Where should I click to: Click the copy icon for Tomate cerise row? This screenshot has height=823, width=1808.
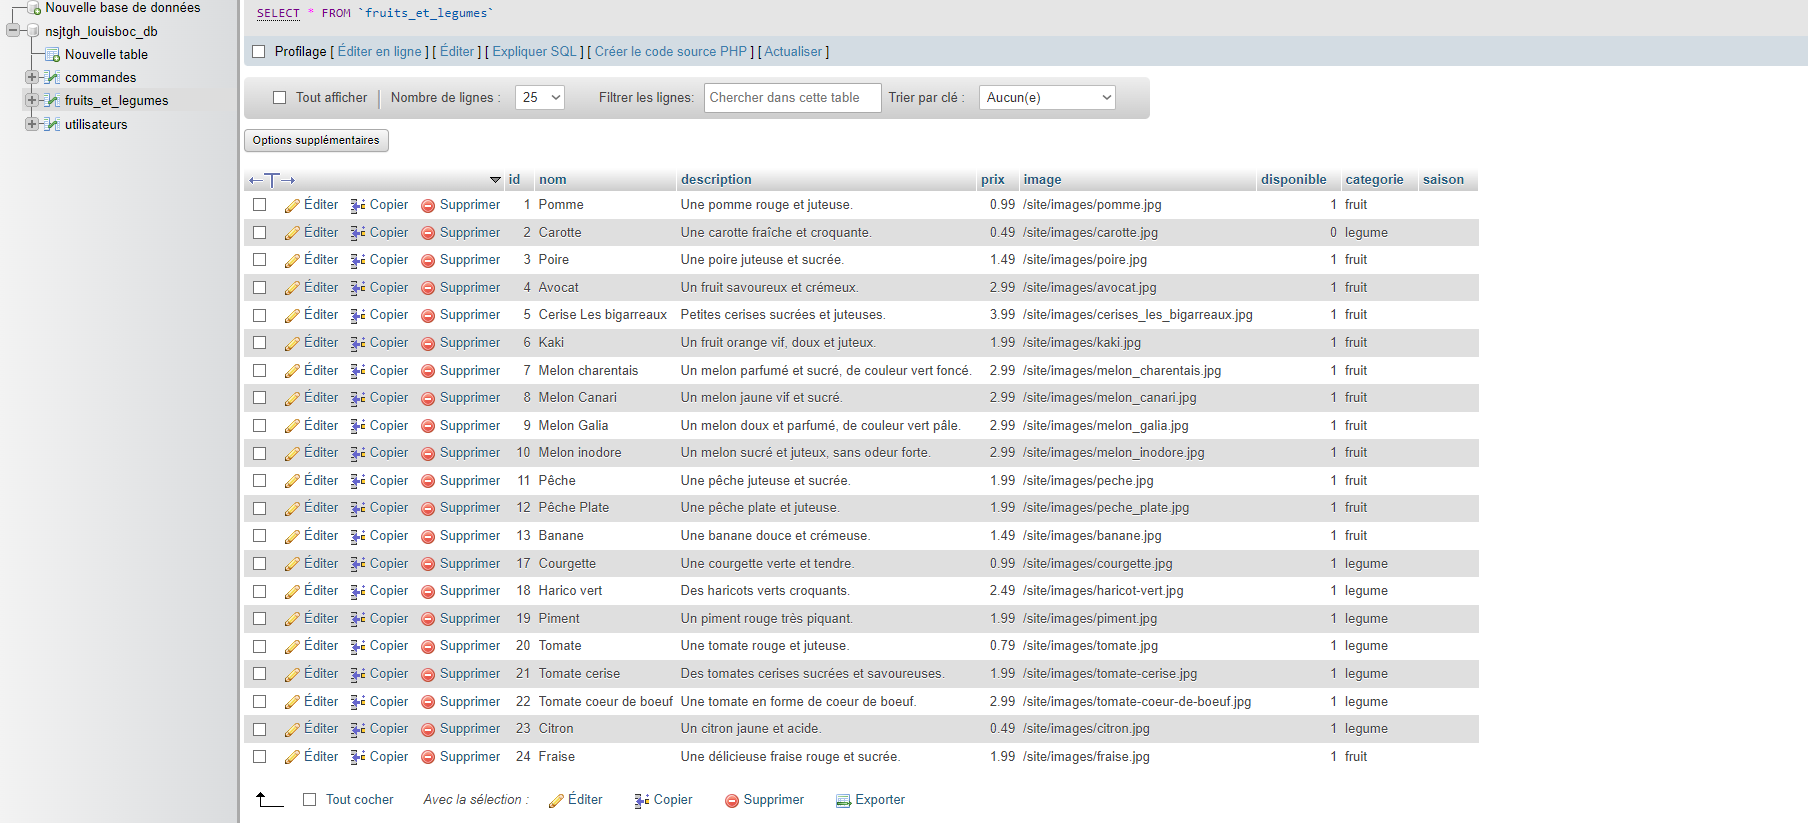[358, 674]
